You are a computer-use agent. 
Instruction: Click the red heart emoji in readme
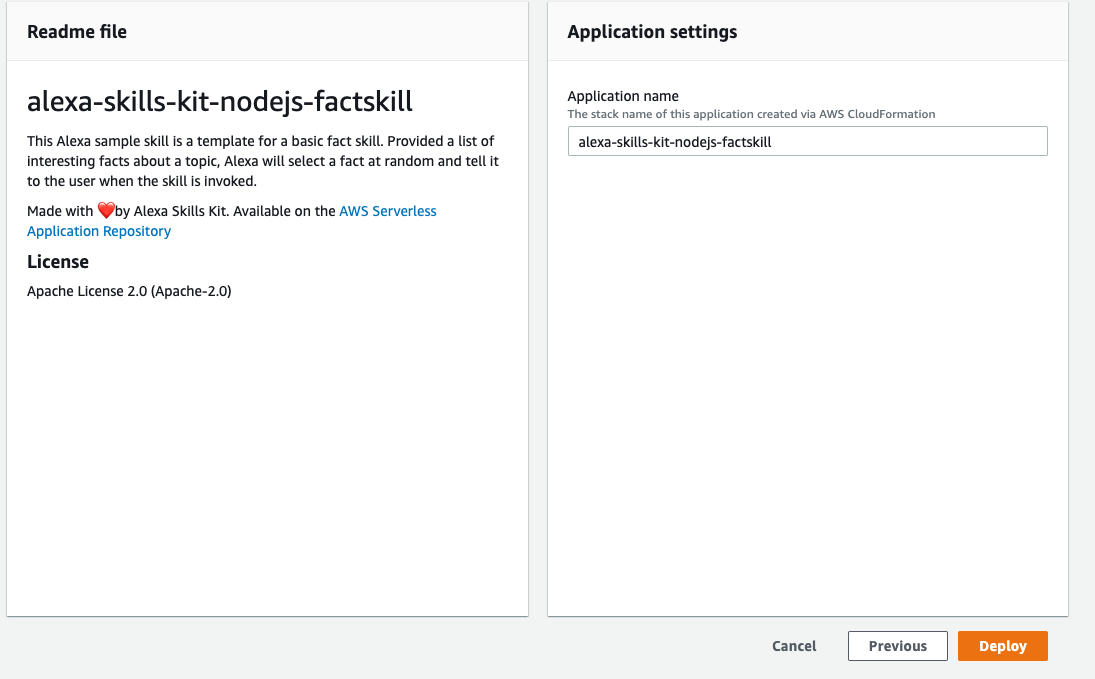(x=105, y=210)
